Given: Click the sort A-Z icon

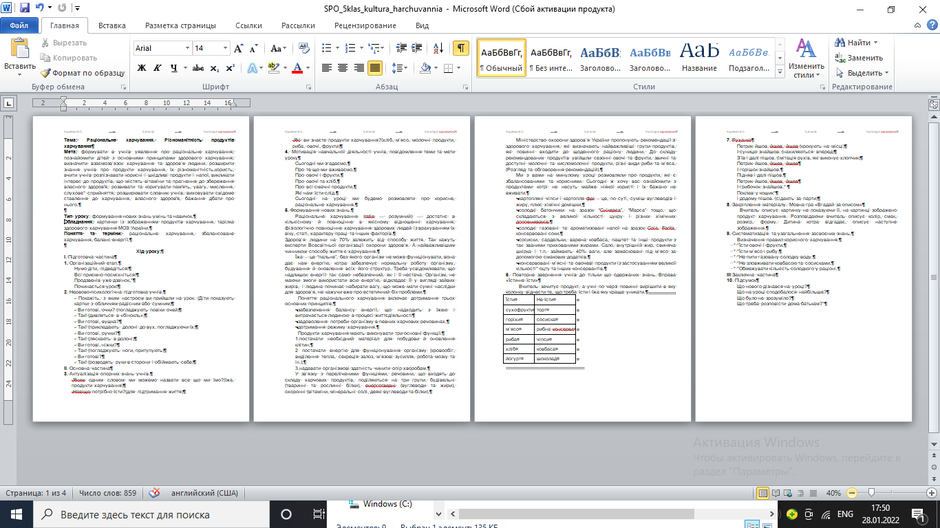Looking at the screenshot, I should (x=438, y=48).
